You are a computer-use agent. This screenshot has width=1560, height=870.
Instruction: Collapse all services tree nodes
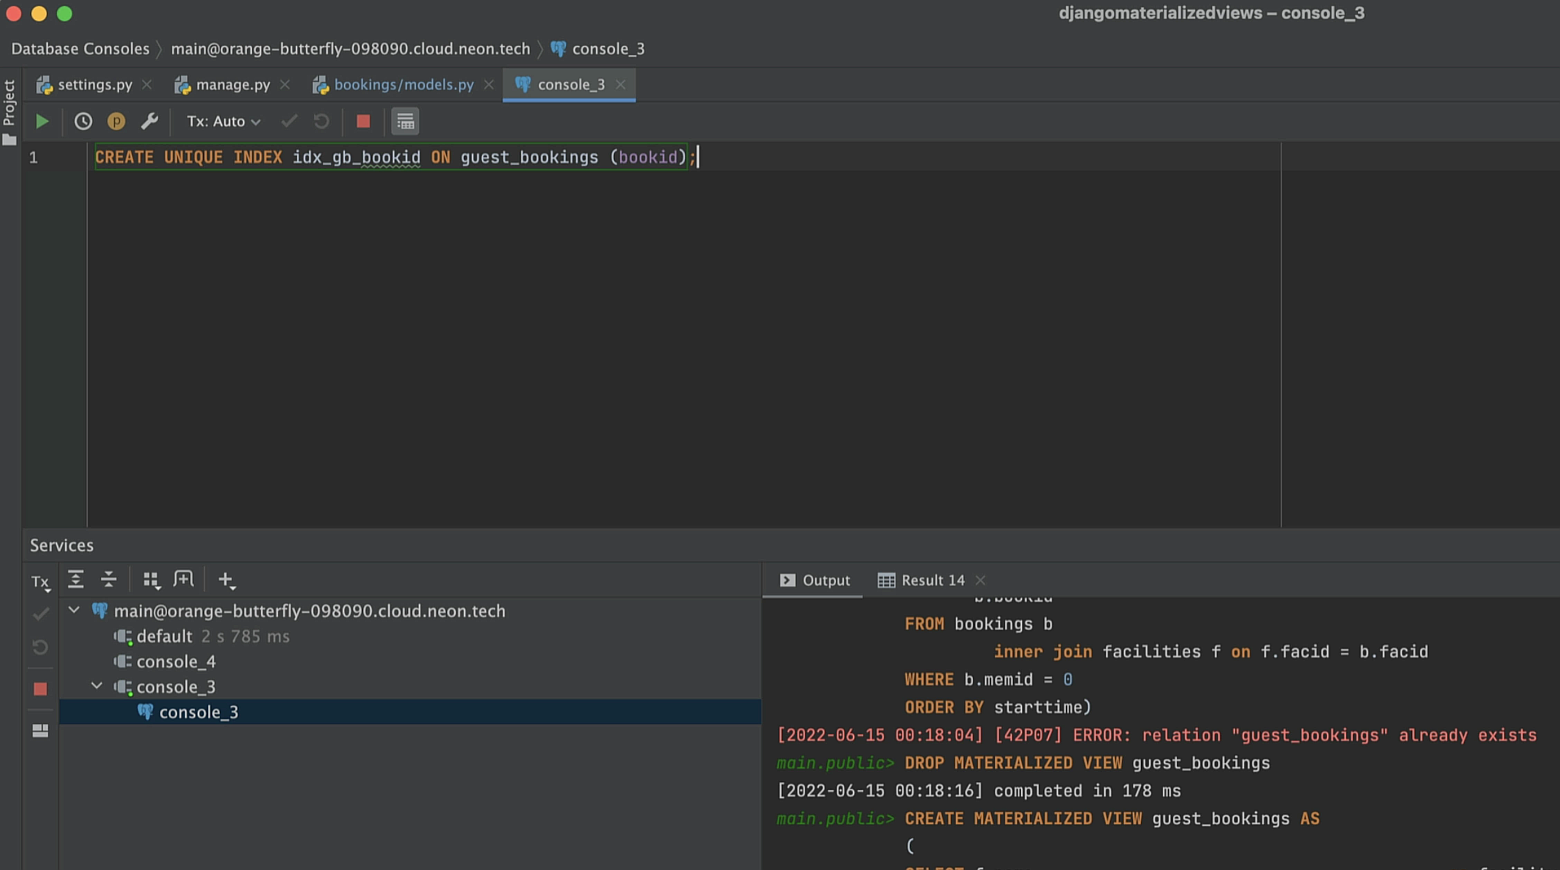[109, 580]
